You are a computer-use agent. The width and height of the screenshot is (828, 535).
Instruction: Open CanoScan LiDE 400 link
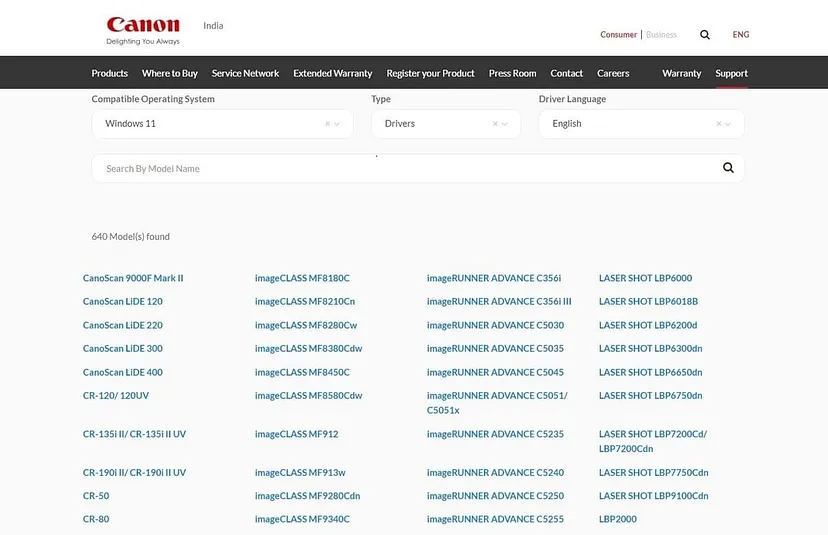(123, 372)
